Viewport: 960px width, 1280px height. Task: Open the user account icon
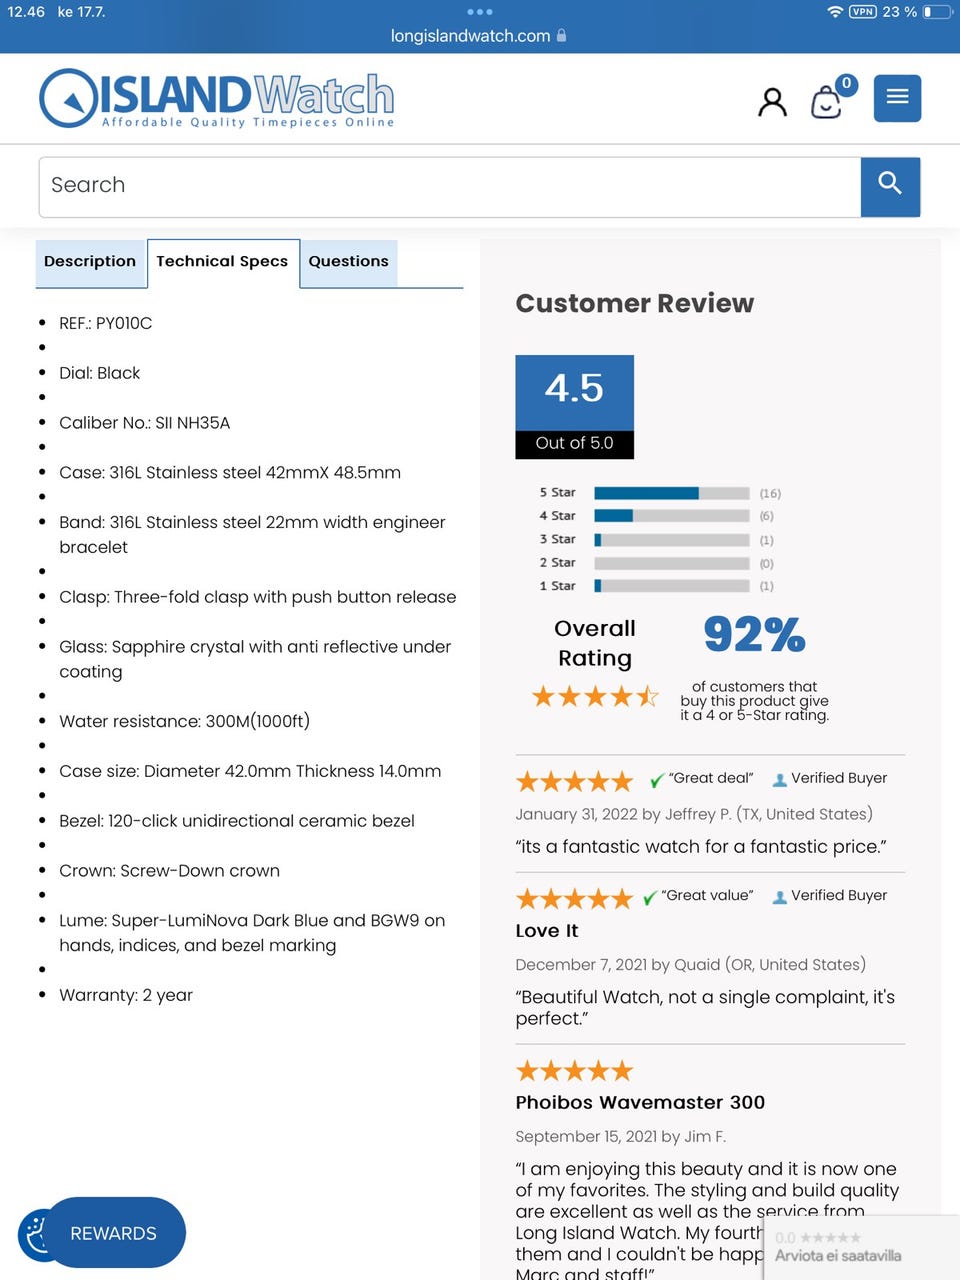pos(772,101)
